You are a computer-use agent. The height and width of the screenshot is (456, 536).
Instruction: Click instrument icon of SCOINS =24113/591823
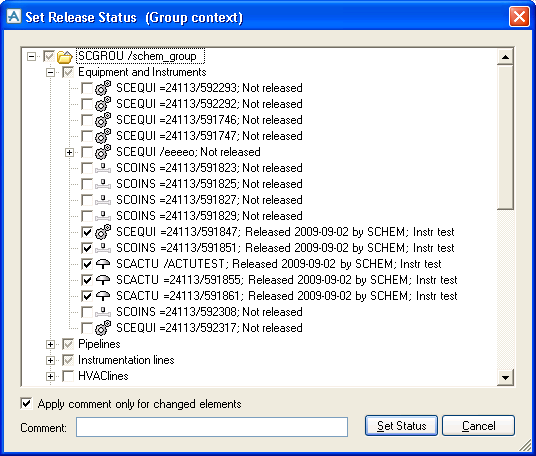[103, 168]
